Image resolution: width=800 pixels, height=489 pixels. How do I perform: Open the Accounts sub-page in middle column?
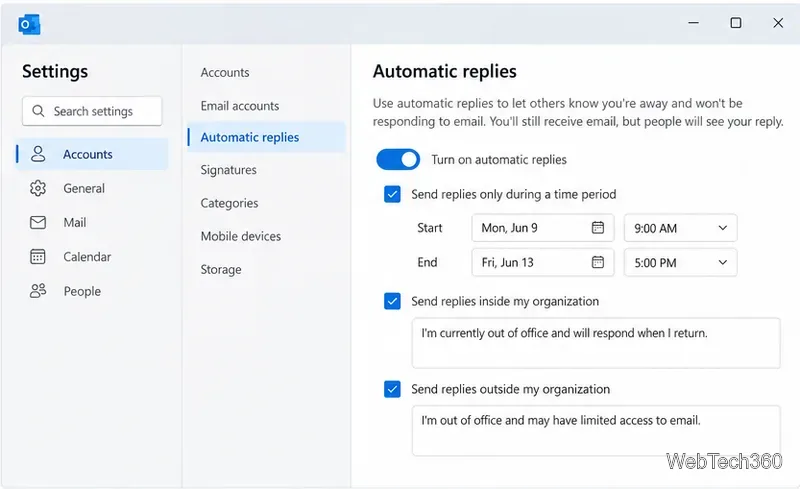pos(225,72)
